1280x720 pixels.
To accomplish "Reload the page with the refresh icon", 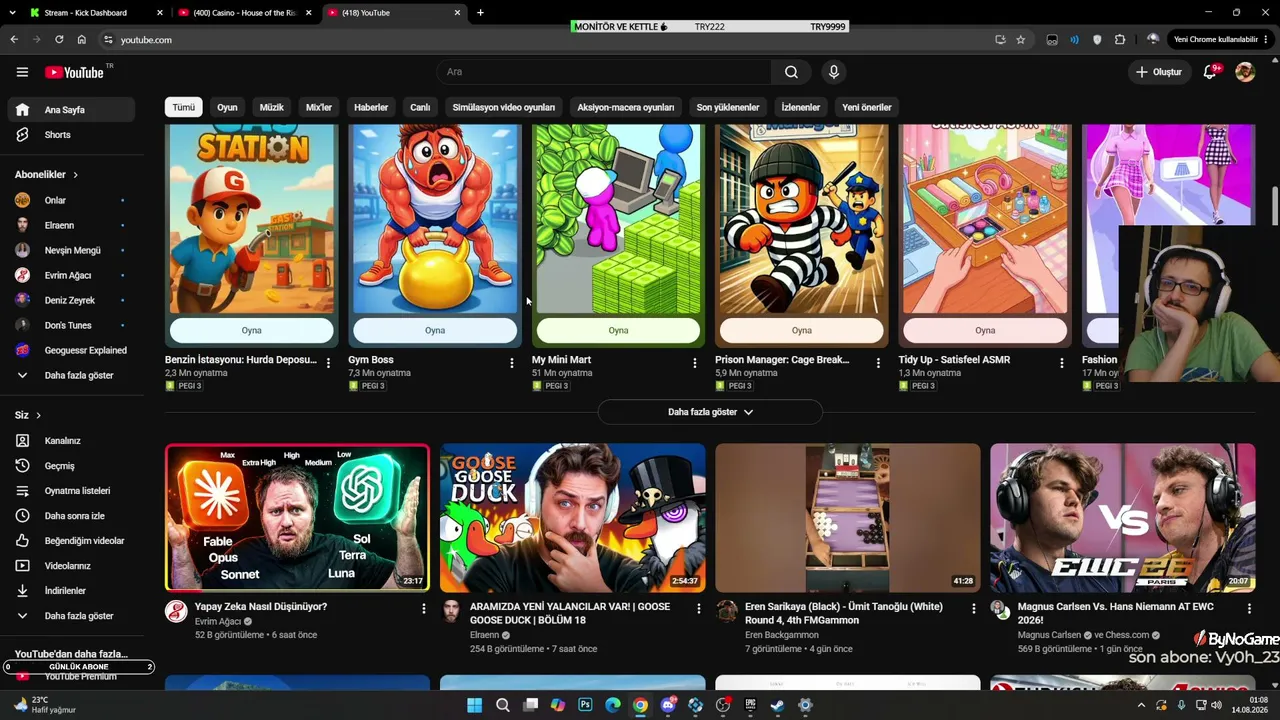I will click(x=59, y=40).
